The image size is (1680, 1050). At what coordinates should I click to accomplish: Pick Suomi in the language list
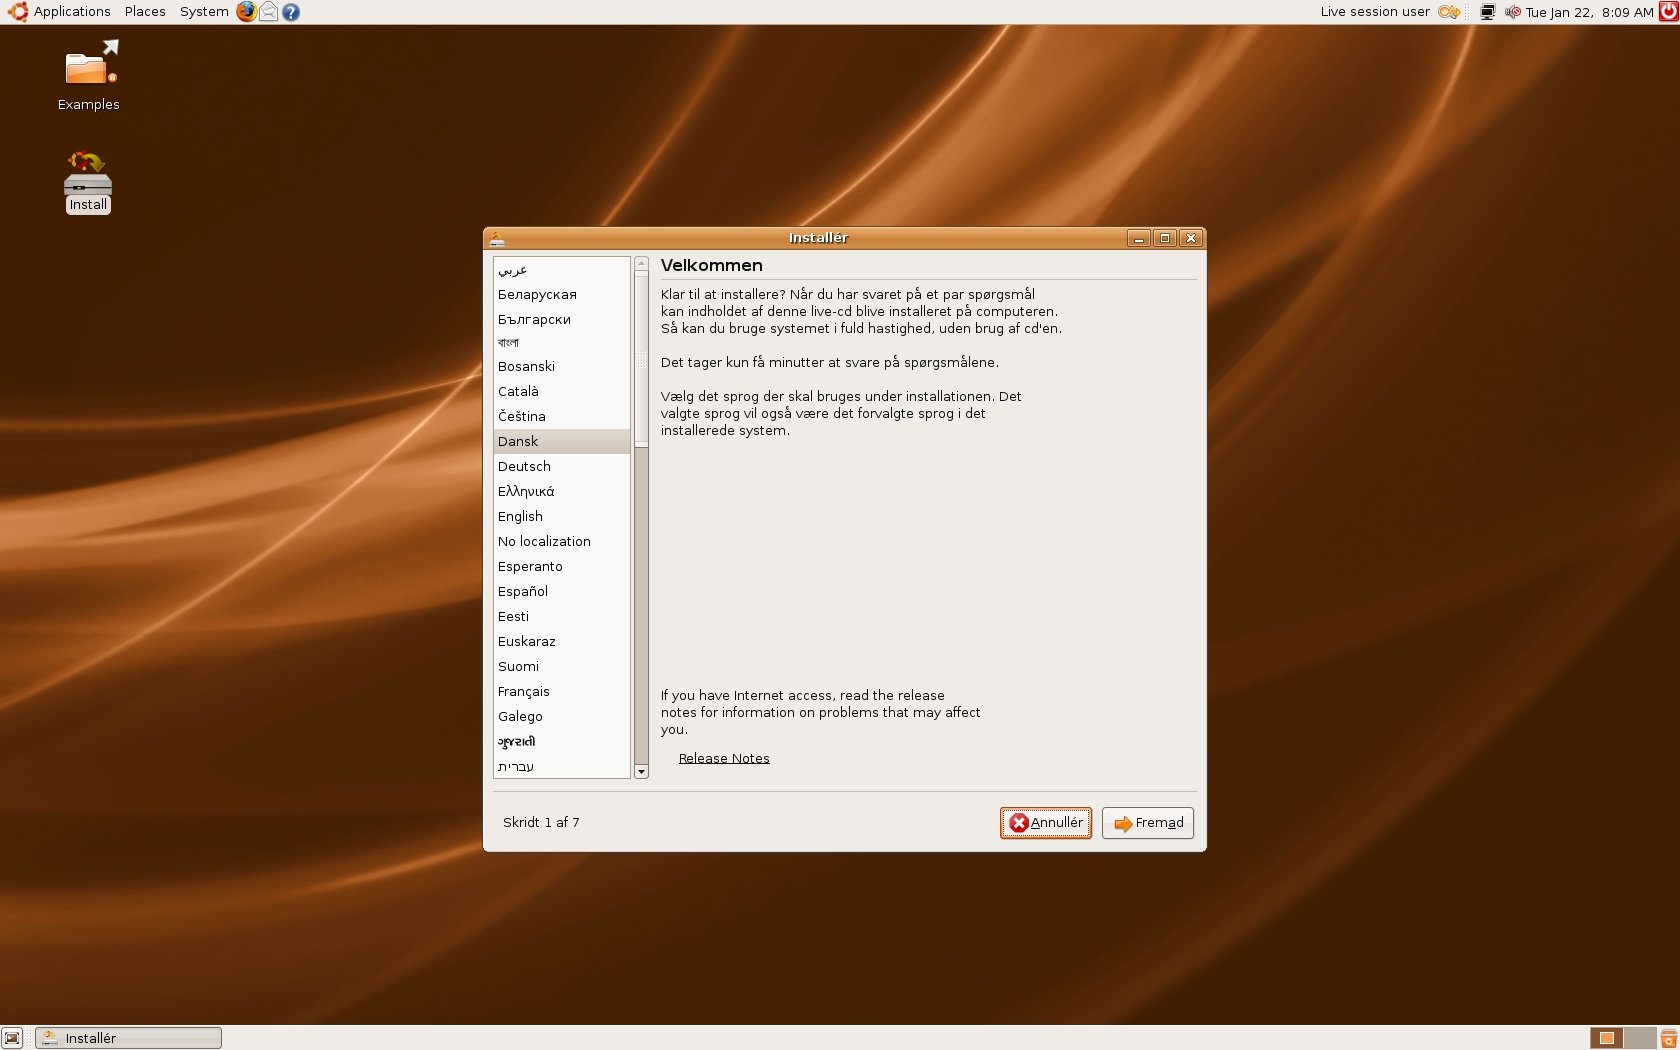tap(562, 667)
